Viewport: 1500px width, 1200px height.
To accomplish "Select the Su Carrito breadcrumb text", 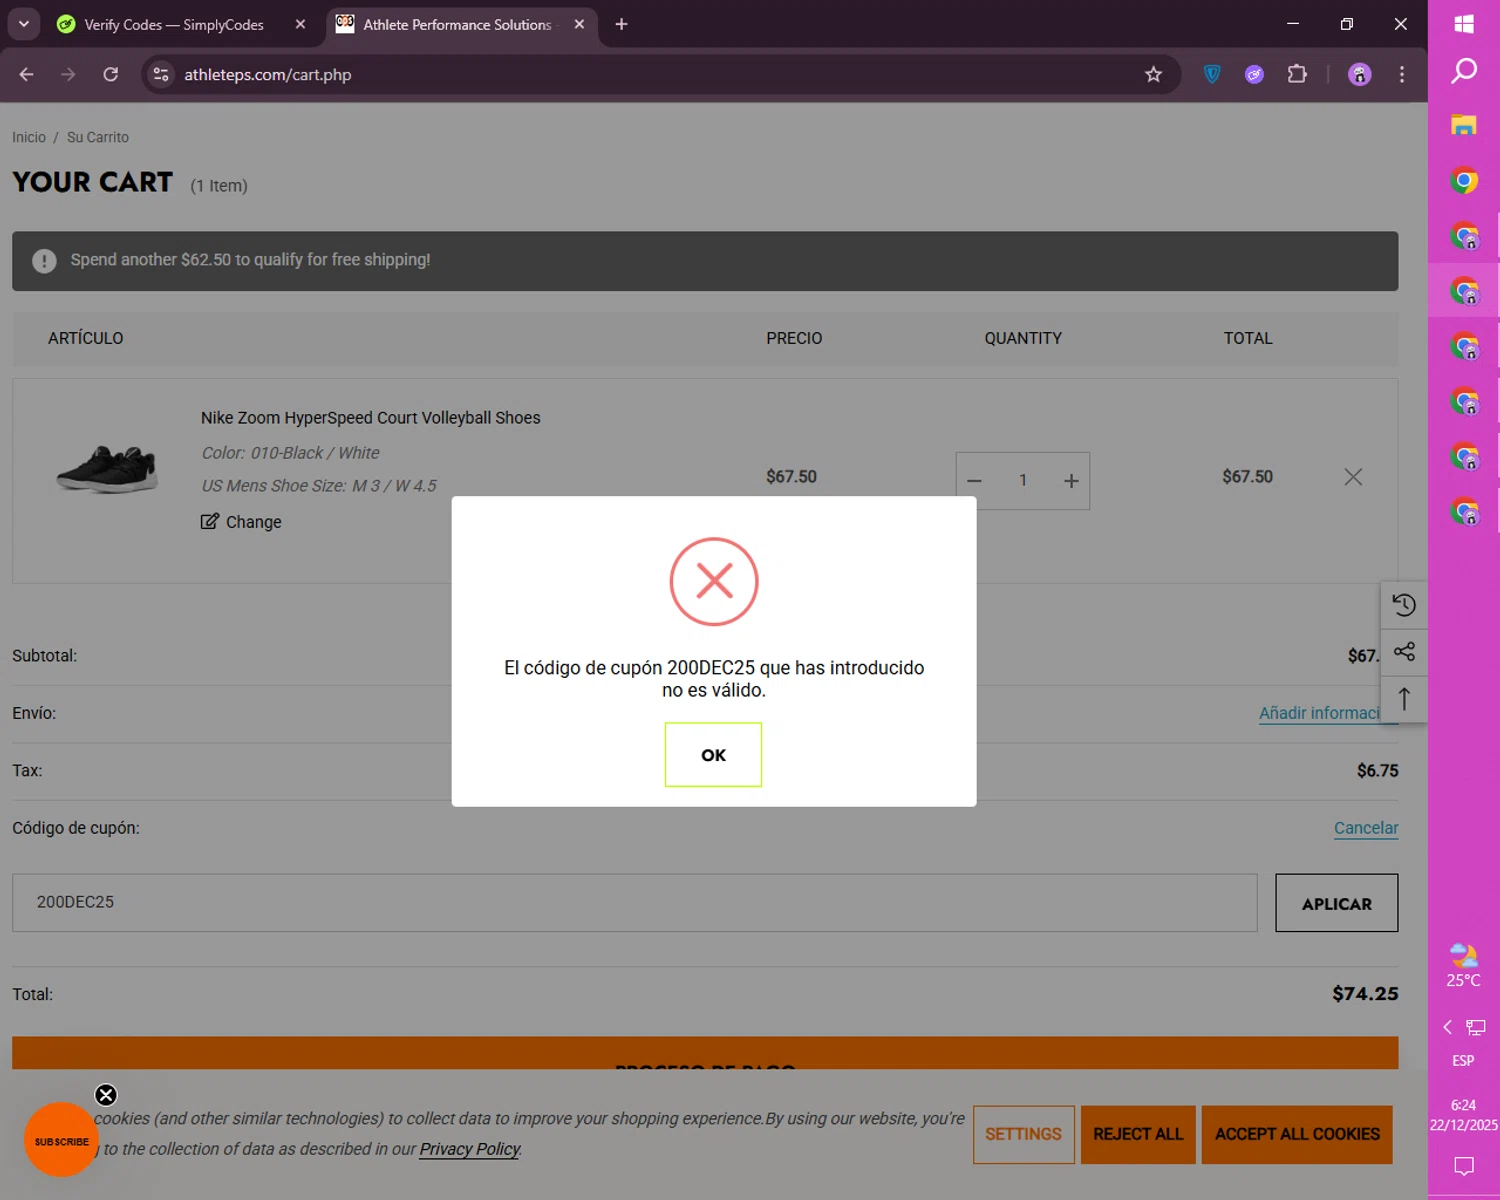I will pyautogui.click(x=98, y=137).
